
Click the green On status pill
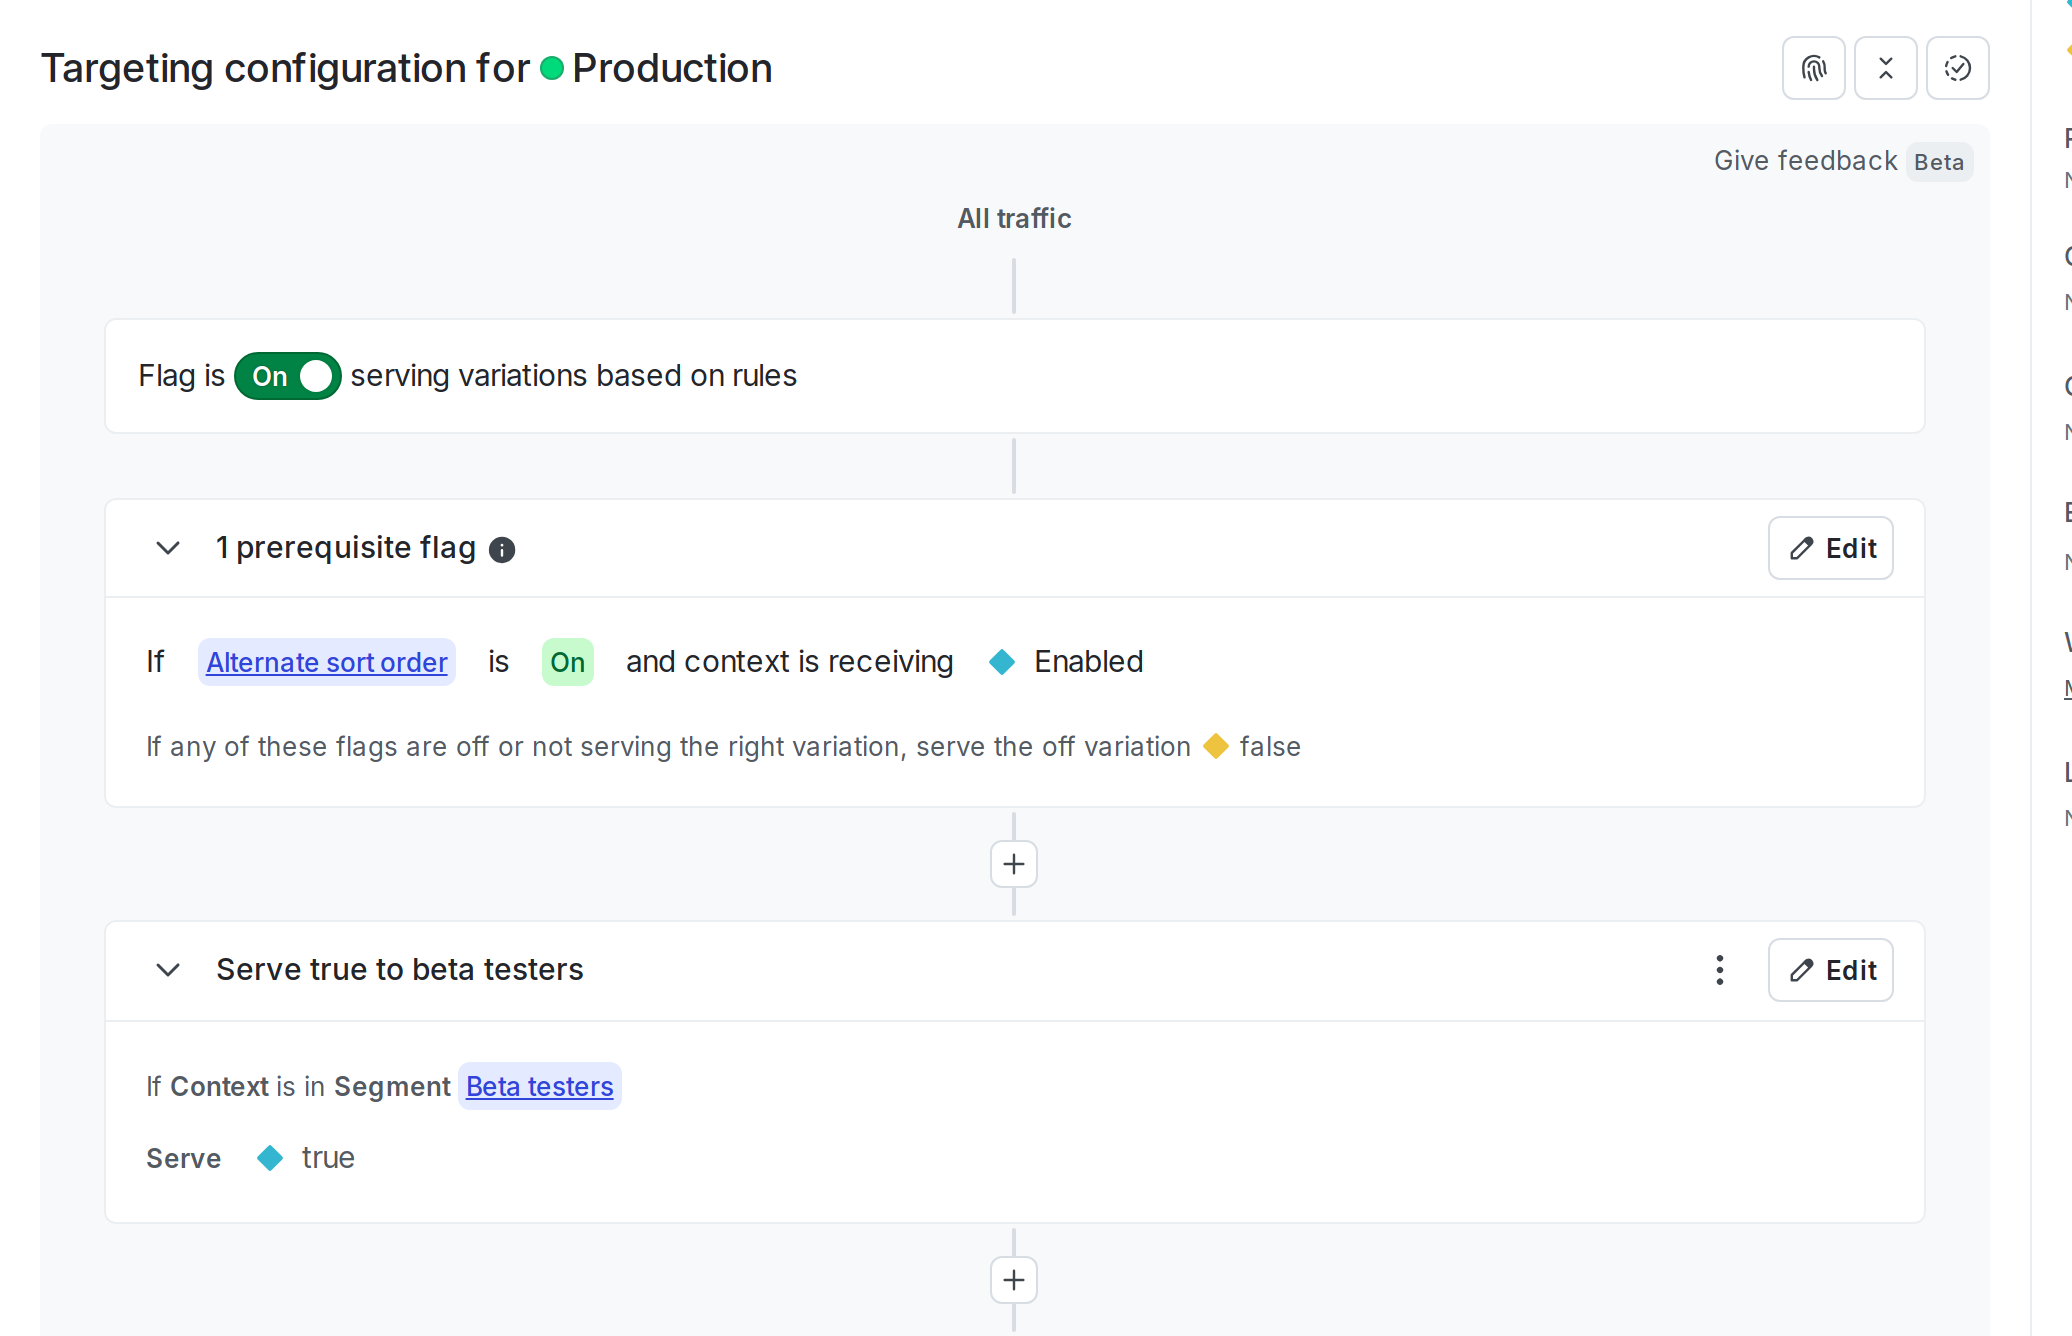click(567, 662)
